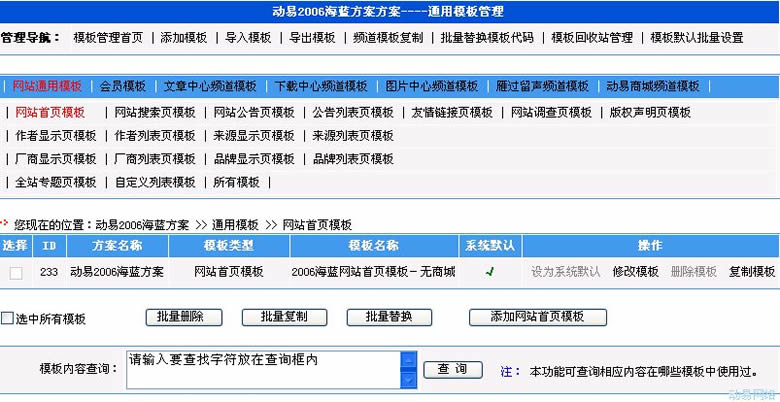Select 作者显示页模板 template type
Image resolution: width=780 pixels, height=402 pixels.
pos(56,136)
